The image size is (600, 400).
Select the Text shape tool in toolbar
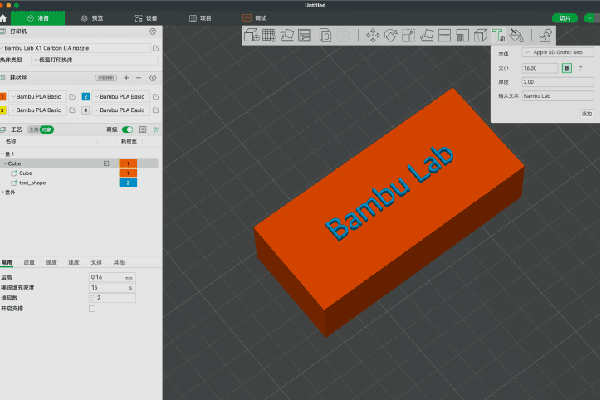497,36
